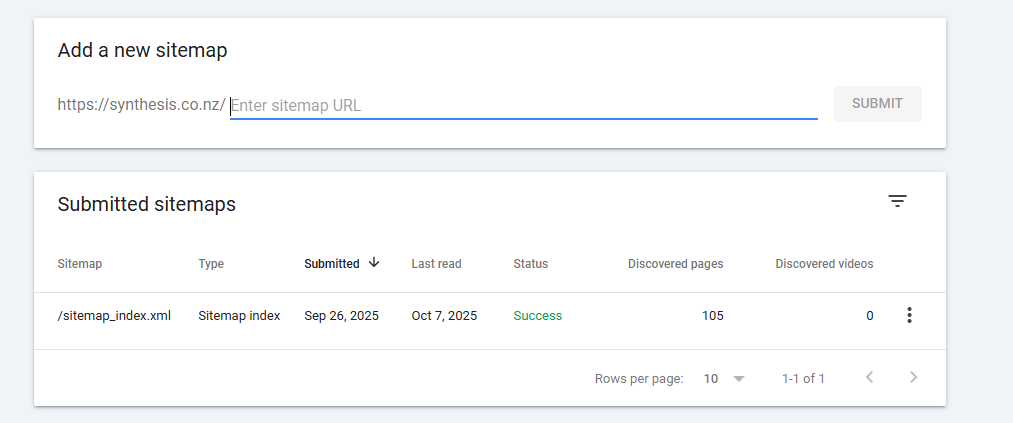Click the Sitemap column header
Screen dimensions: 1013x423
80,264
